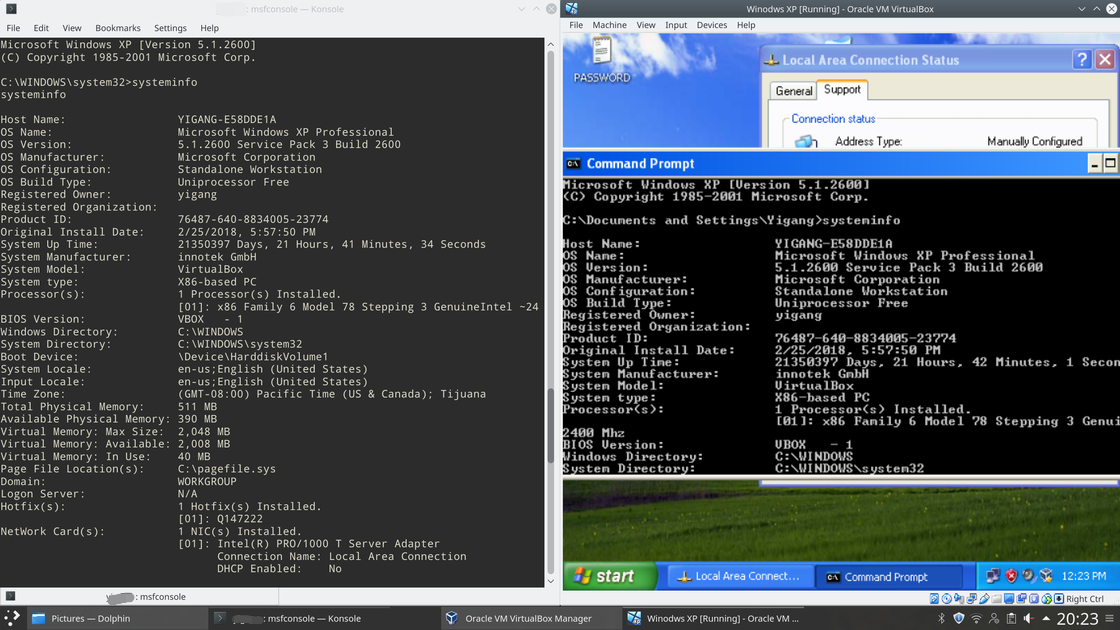Click Konsole window icon in title bar
Image resolution: width=1120 pixels, height=630 pixels.
tap(11, 9)
